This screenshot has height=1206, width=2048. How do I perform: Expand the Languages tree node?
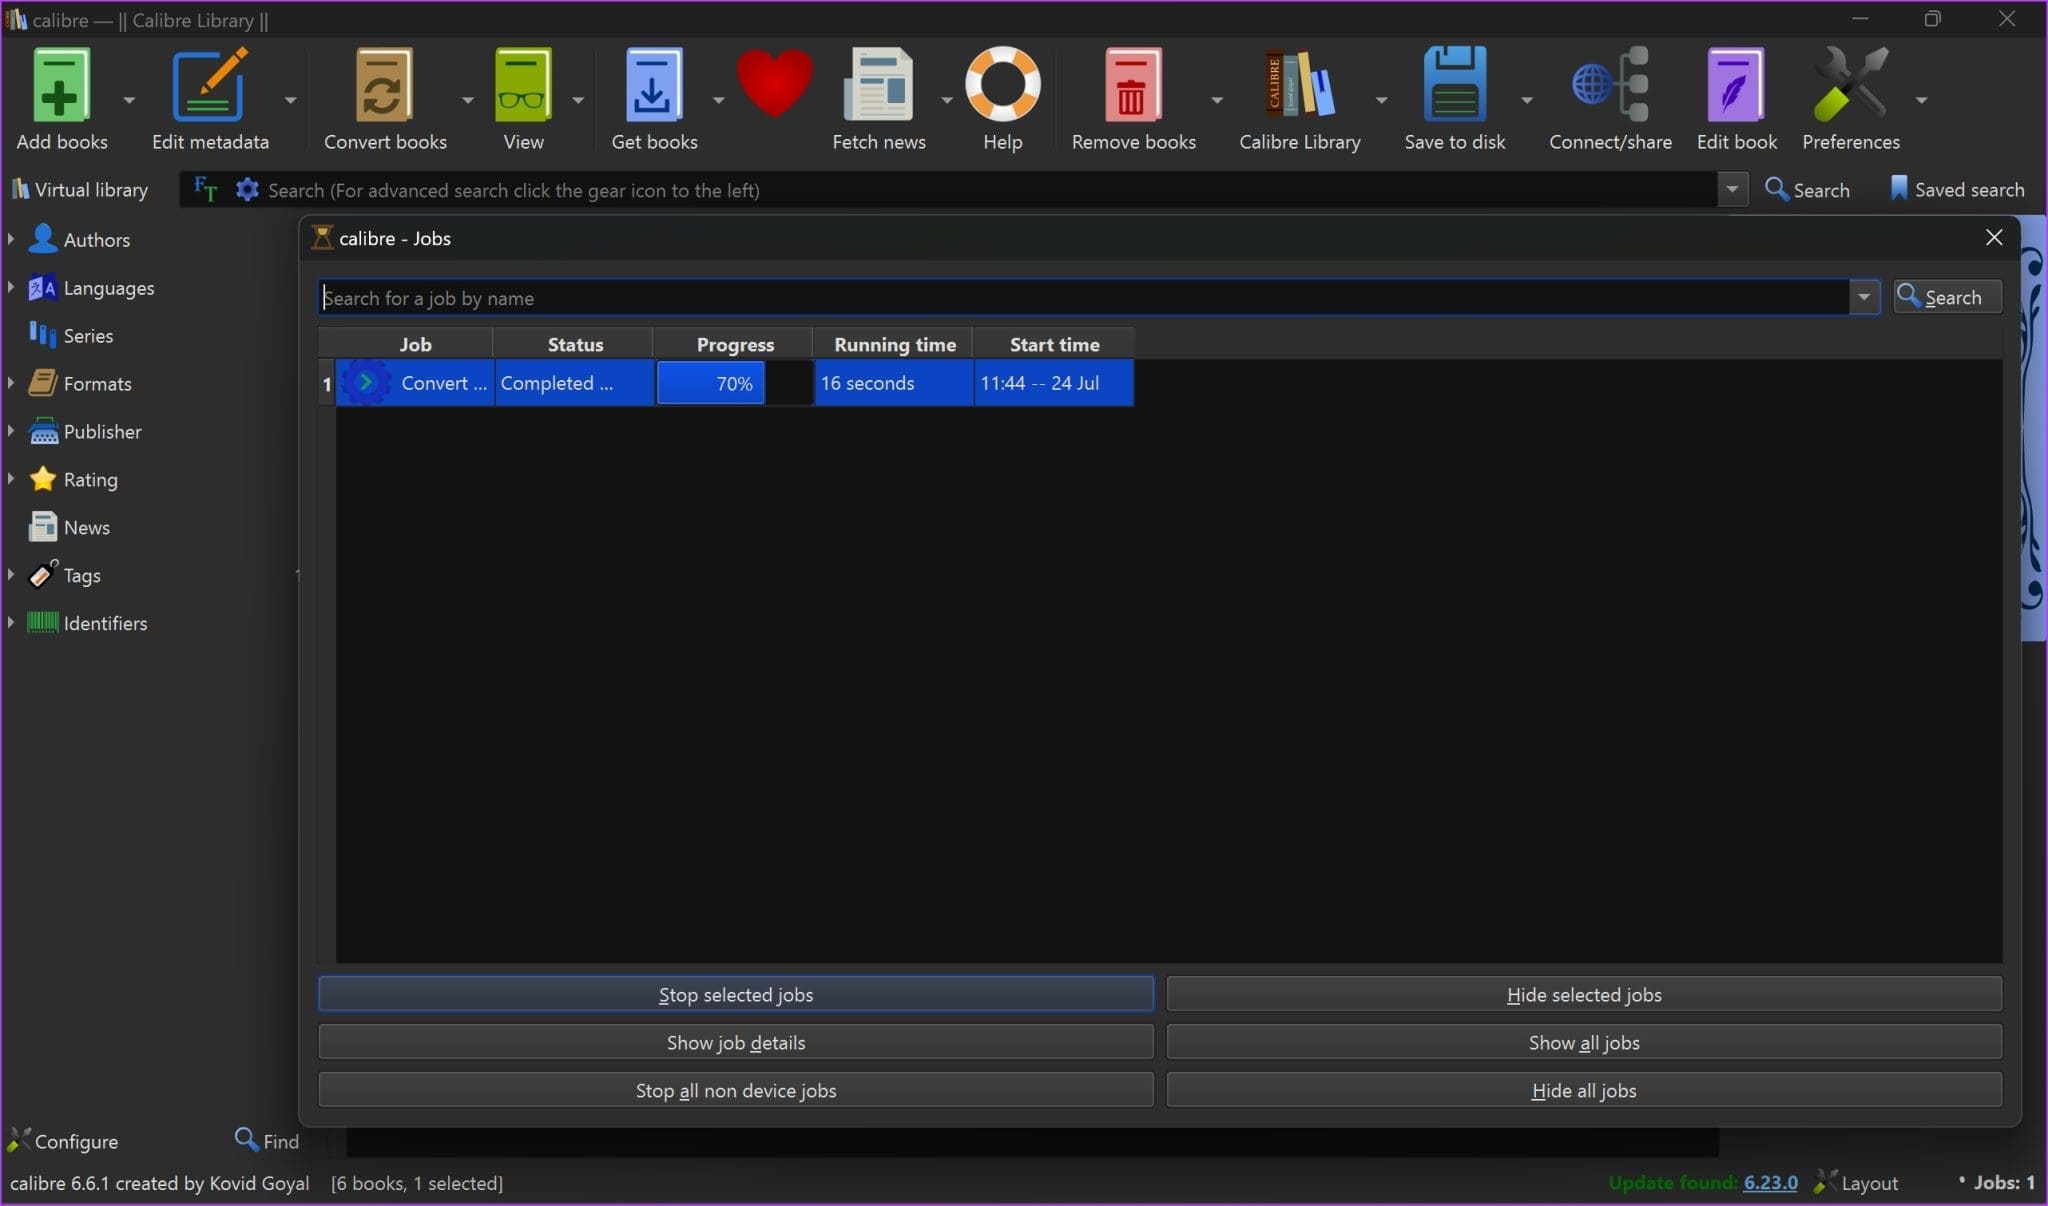click(x=11, y=287)
